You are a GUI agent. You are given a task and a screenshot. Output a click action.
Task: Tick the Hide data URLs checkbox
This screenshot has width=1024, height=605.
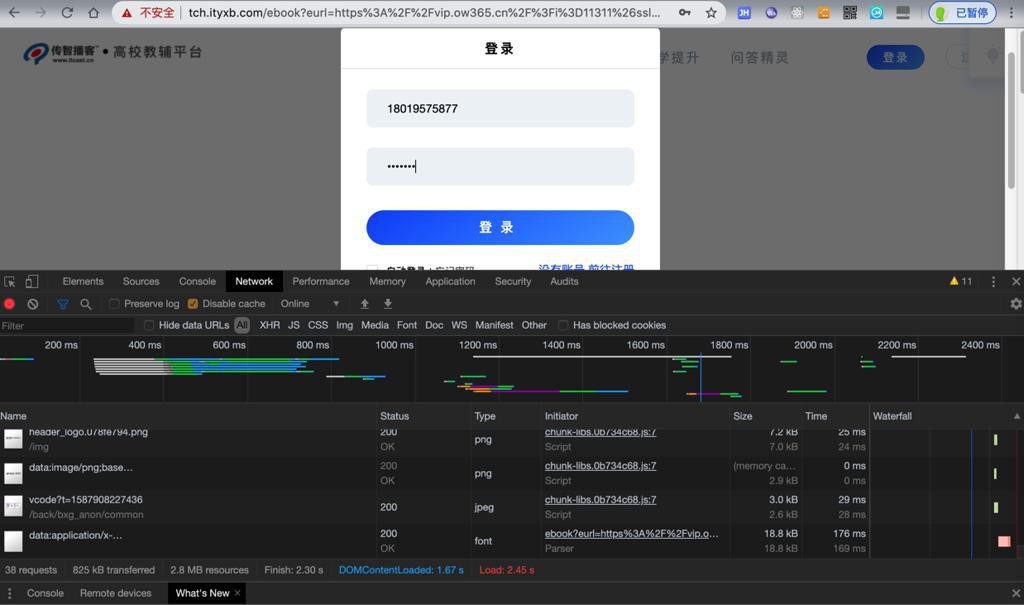(x=149, y=325)
